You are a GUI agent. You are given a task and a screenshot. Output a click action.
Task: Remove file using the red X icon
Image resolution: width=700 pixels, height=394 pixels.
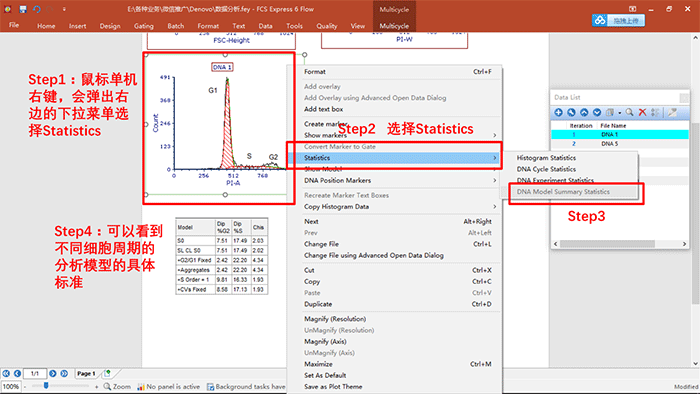tap(642, 112)
